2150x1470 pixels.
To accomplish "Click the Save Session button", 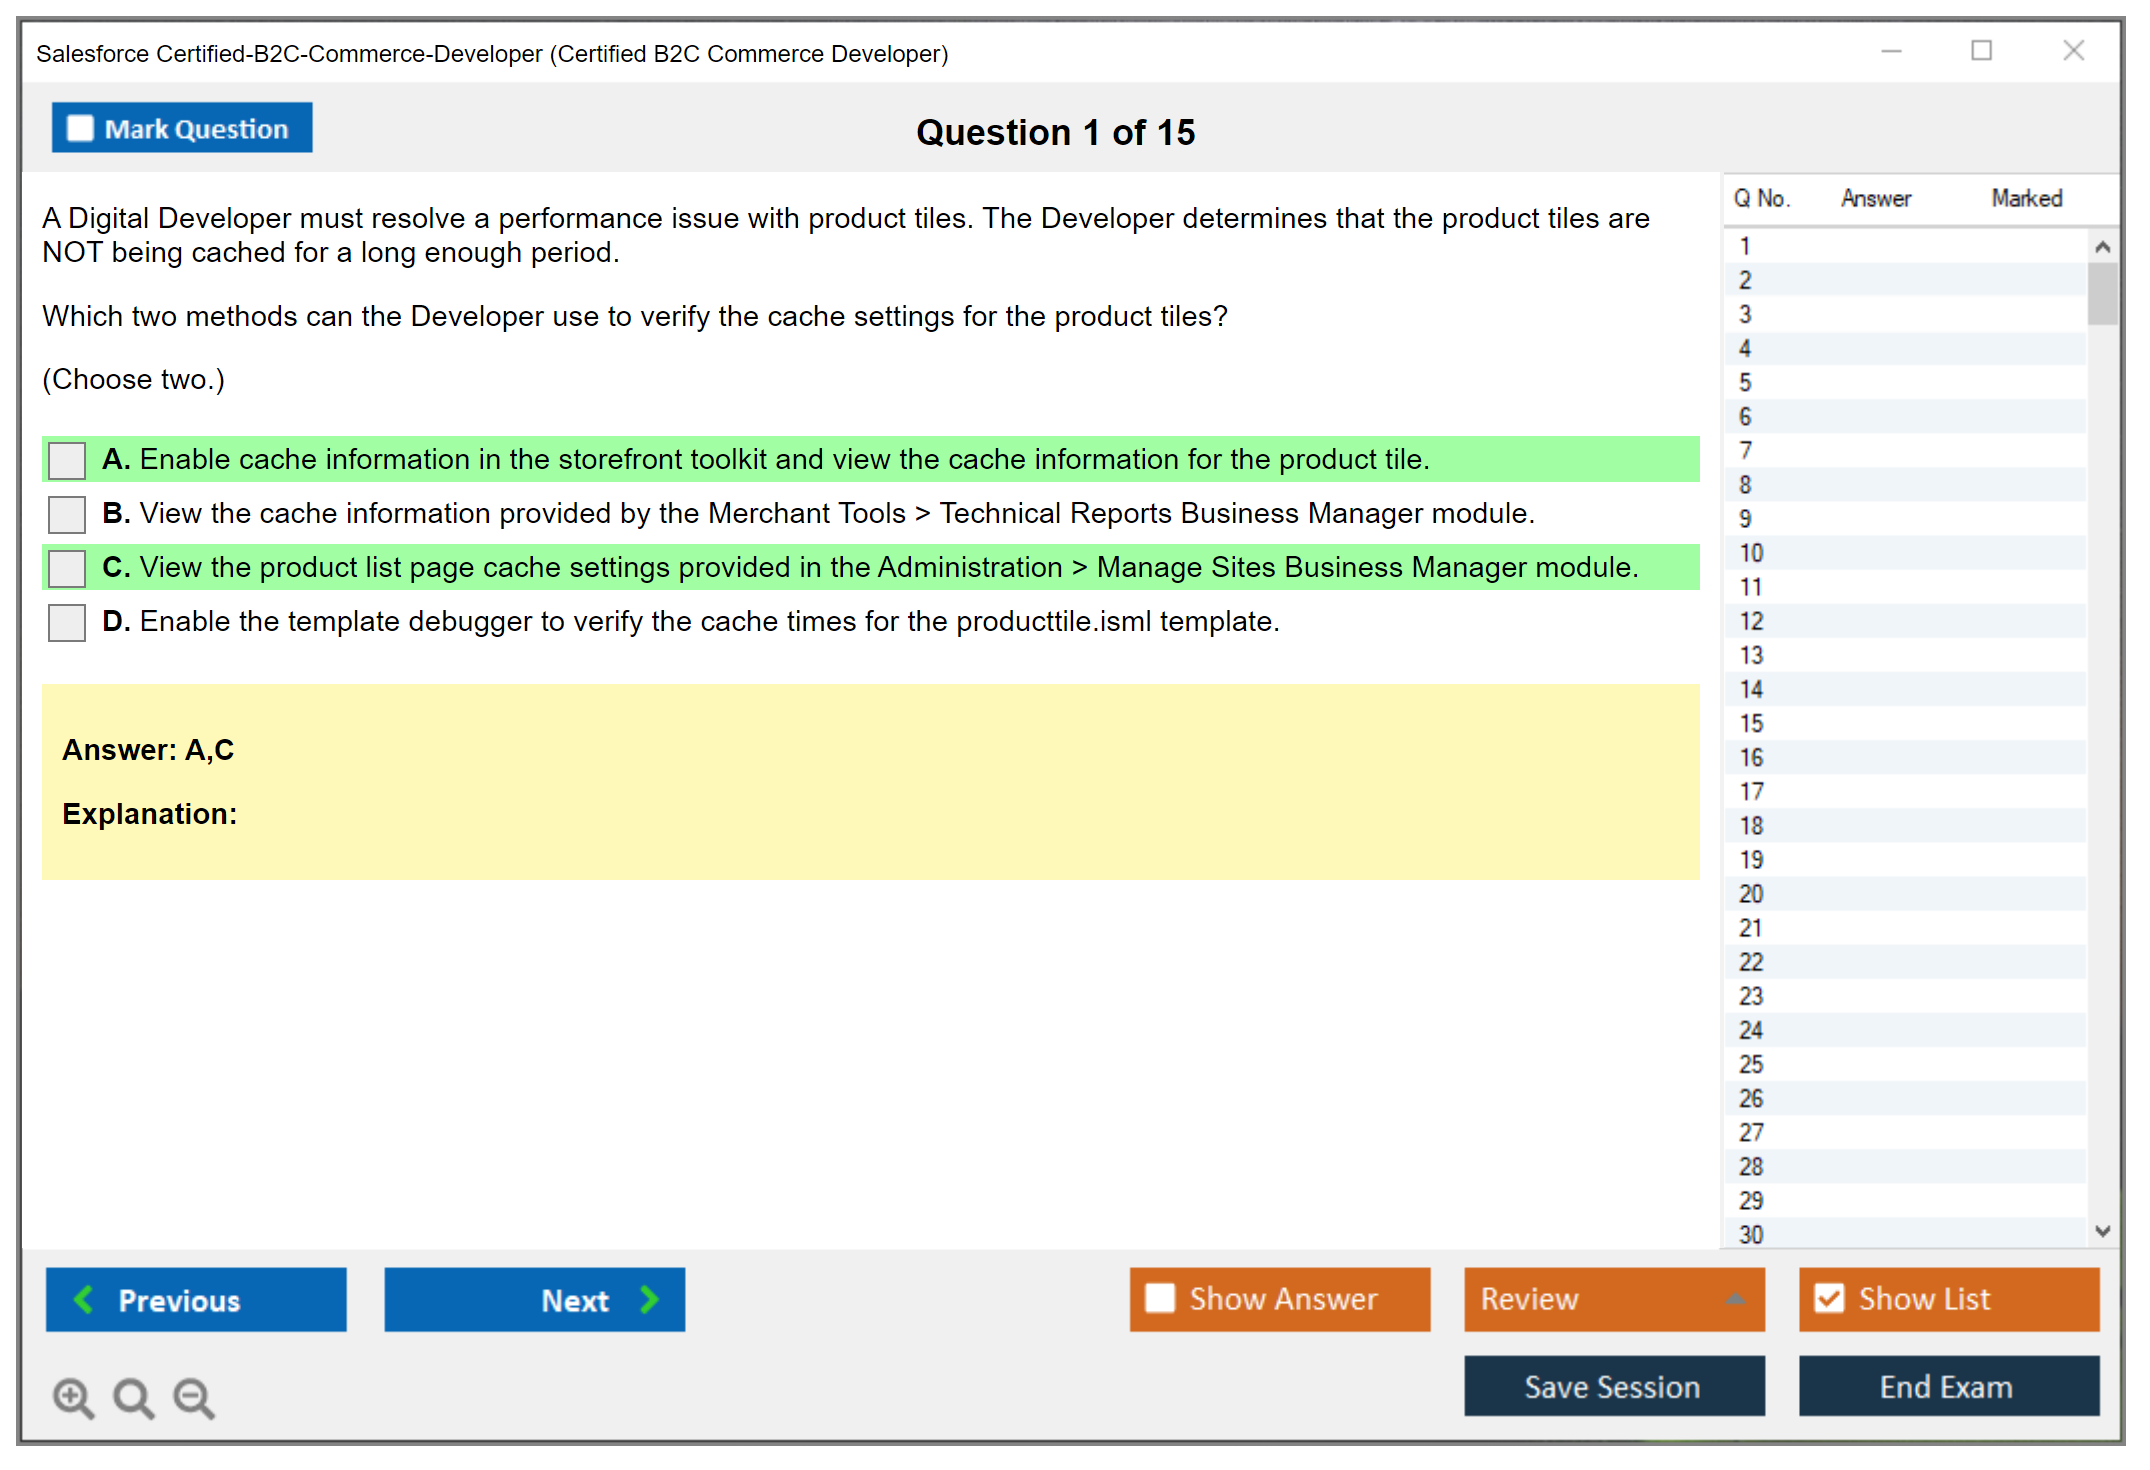I will pyautogui.click(x=1613, y=1386).
